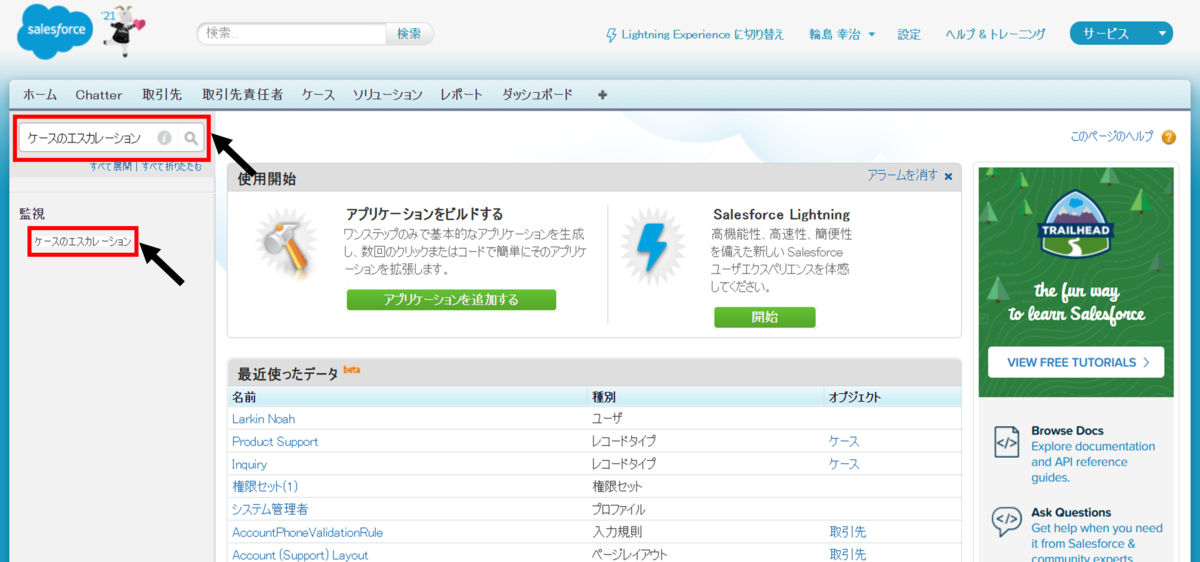Click the green 開始 button
The height and width of the screenshot is (562, 1200).
pyautogui.click(x=764, y=317)
